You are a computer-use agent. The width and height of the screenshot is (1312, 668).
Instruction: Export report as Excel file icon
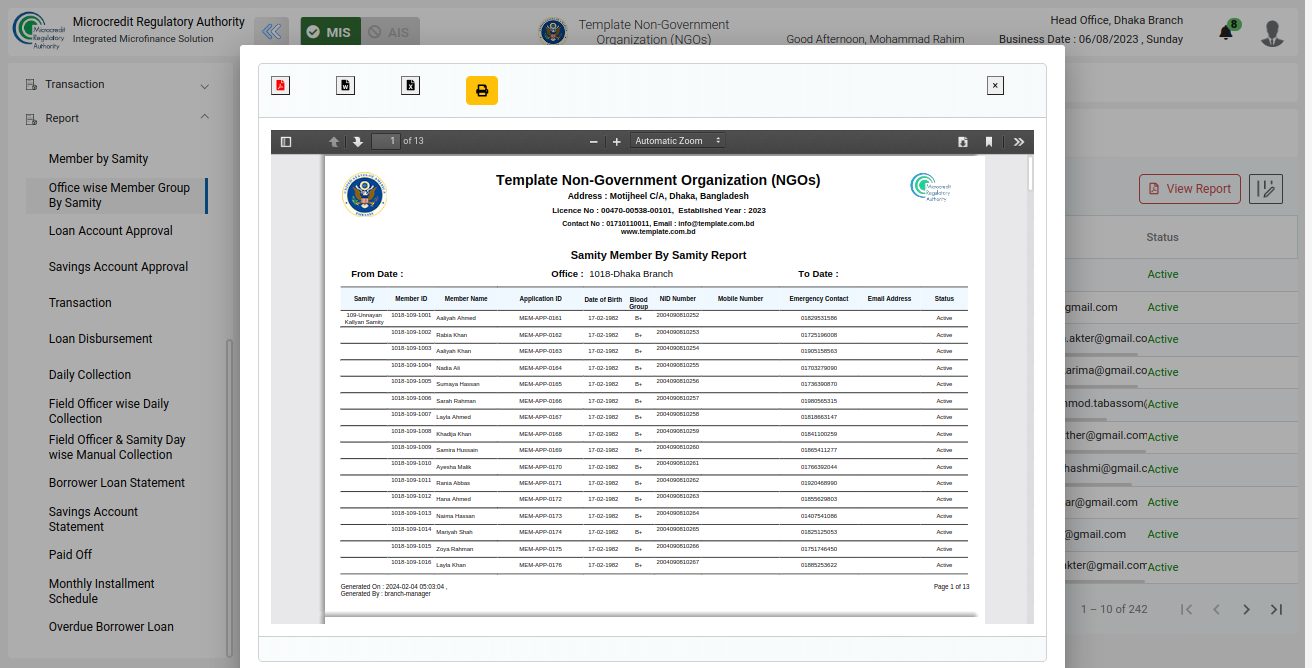410,85
